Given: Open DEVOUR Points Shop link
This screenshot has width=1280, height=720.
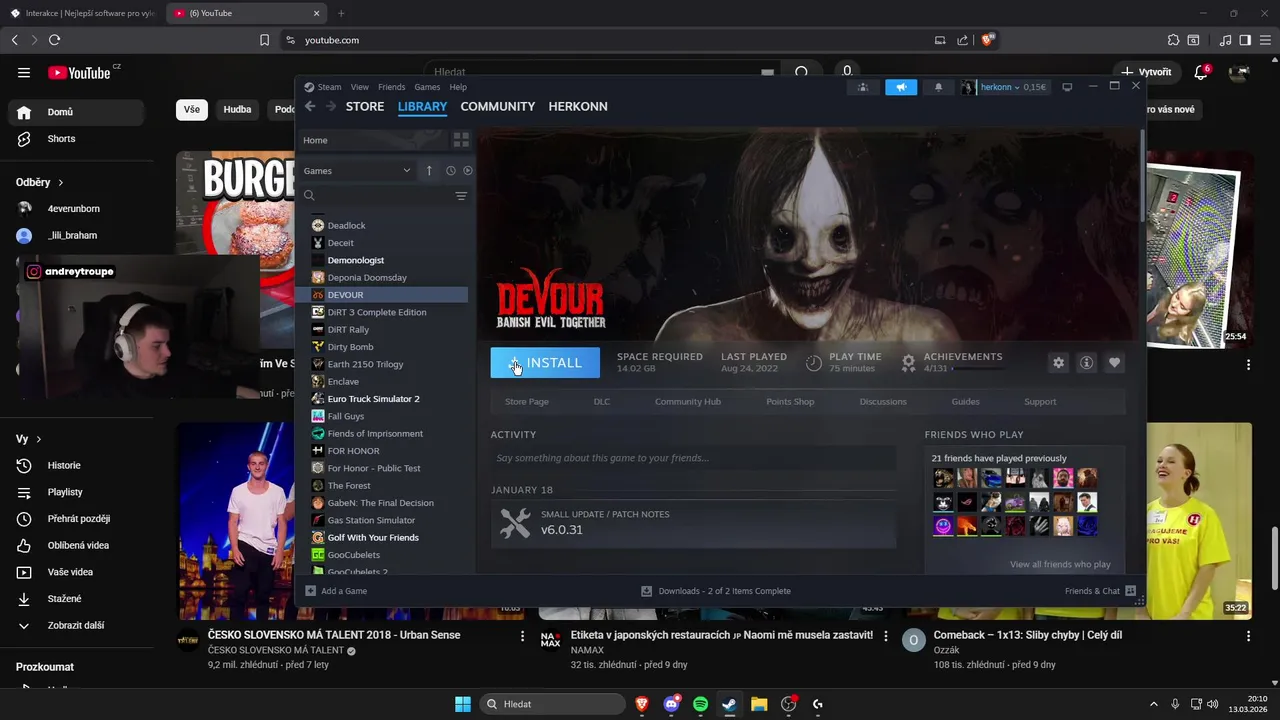Looking at the screenshot, I should pos(790,402).
